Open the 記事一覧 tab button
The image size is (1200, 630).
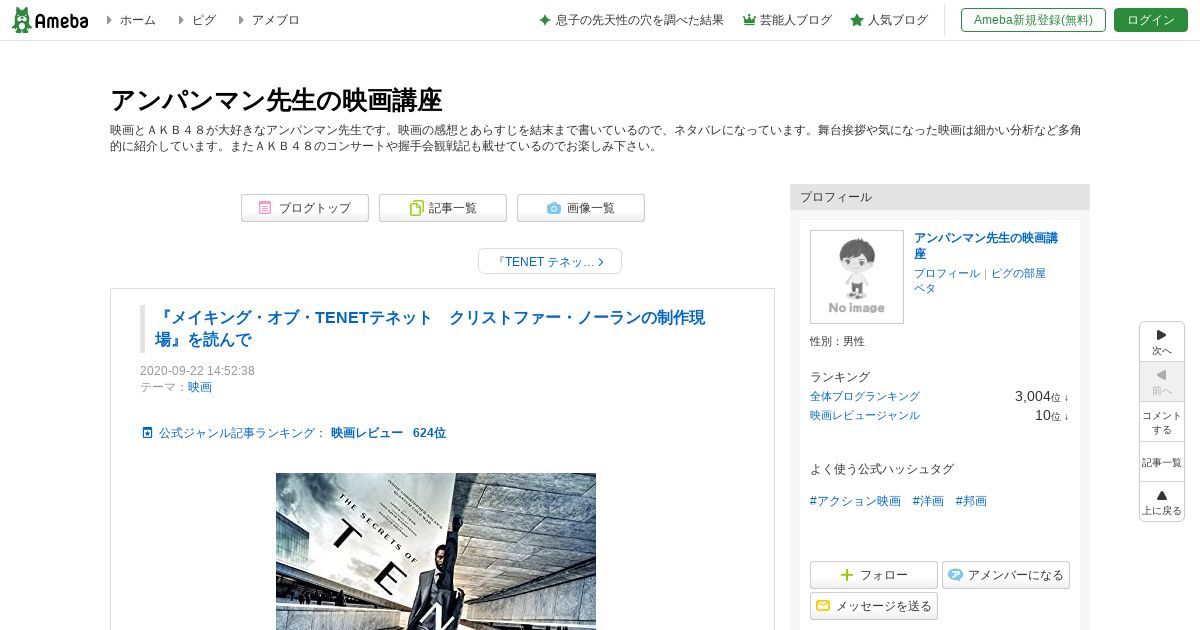[443, 208]
